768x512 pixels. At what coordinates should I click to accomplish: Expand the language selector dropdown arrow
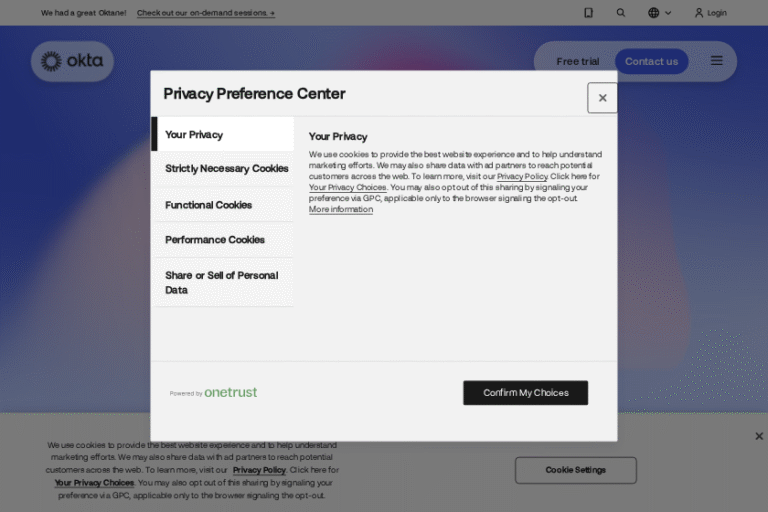coord(668,13)
